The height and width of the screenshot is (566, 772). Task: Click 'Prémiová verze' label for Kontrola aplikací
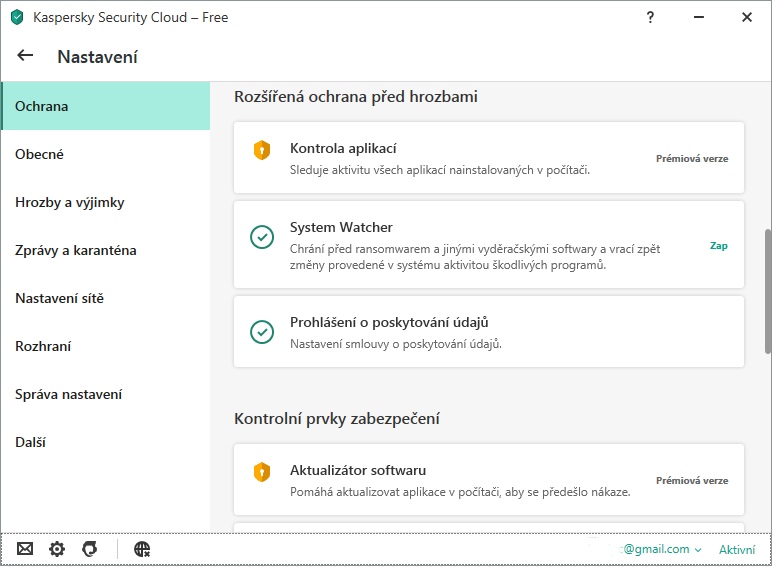pos(692,158)
